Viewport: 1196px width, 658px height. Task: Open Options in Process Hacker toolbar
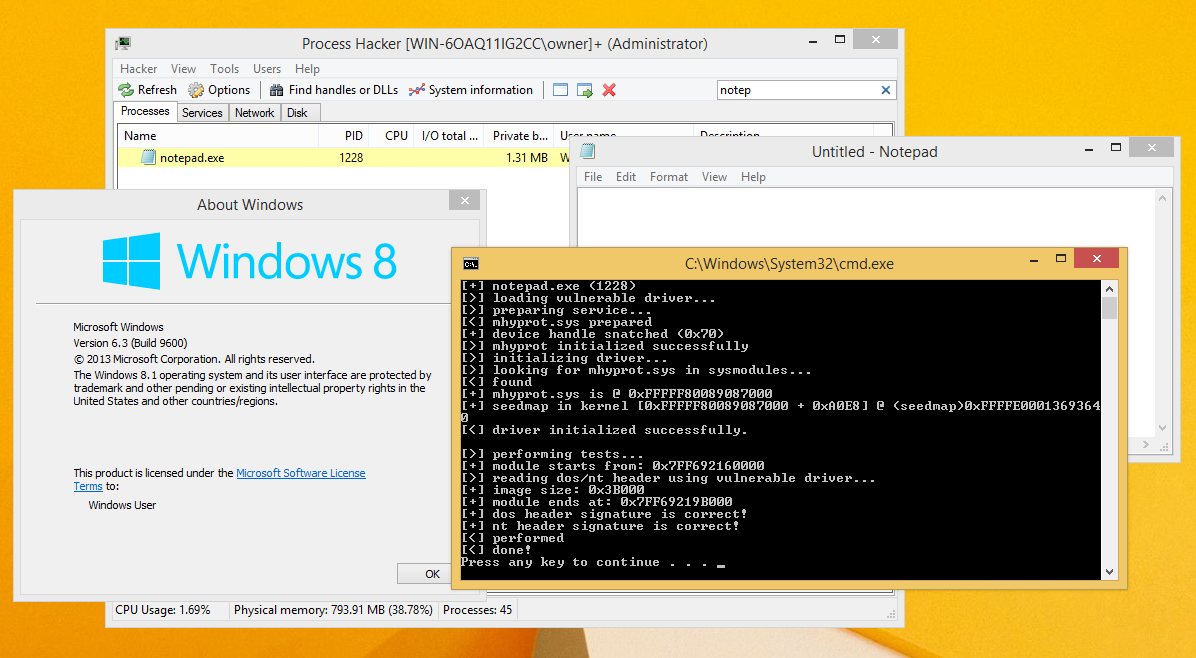click(x=220, y=90)
